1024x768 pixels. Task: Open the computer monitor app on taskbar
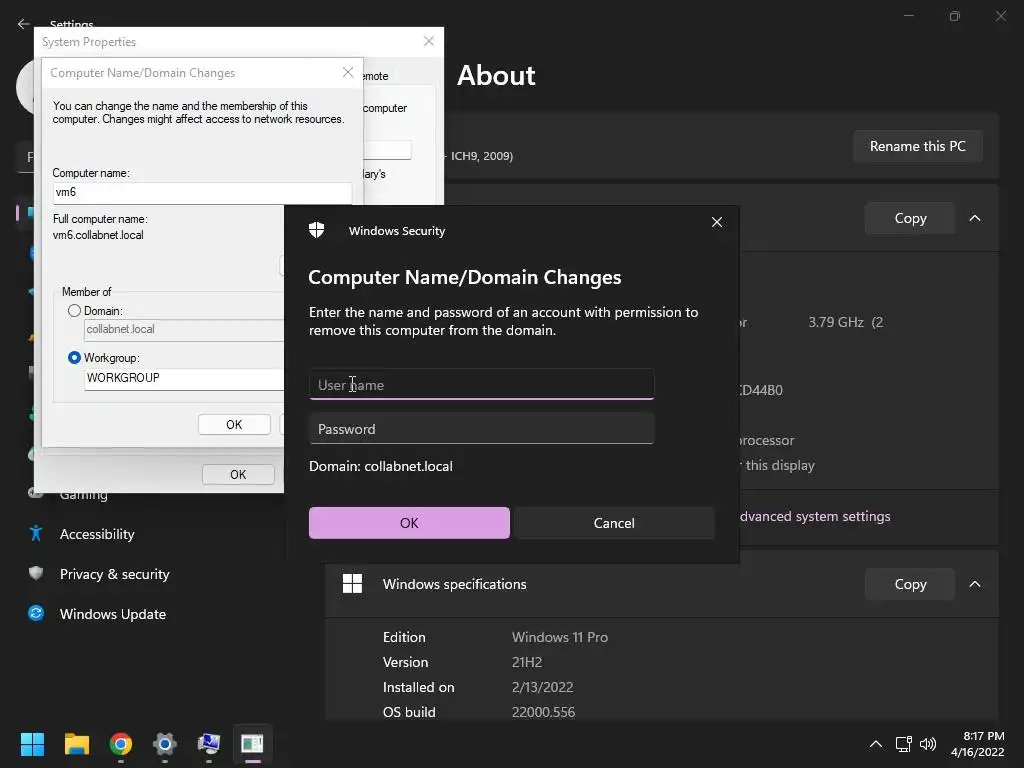[x=209, y=744]
